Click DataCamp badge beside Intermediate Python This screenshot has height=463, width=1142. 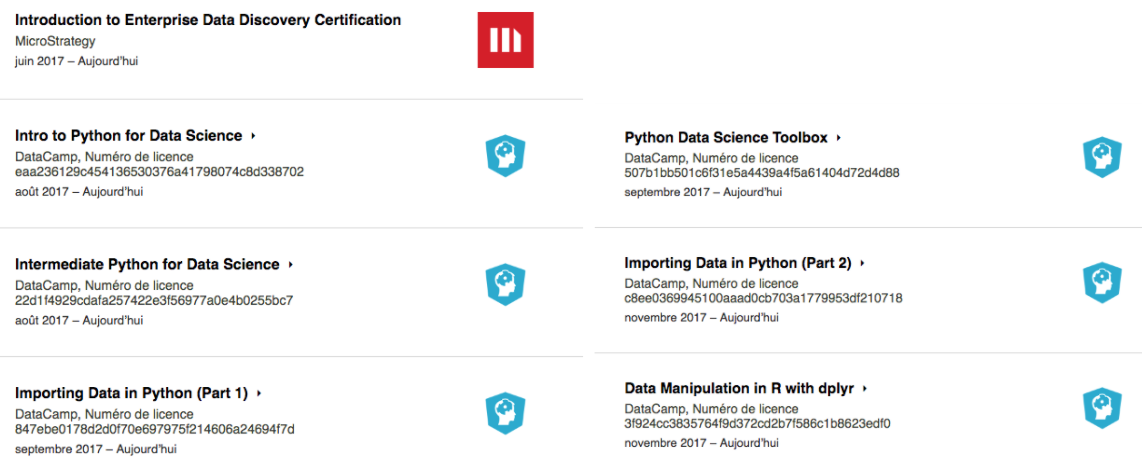coord(505,285)
